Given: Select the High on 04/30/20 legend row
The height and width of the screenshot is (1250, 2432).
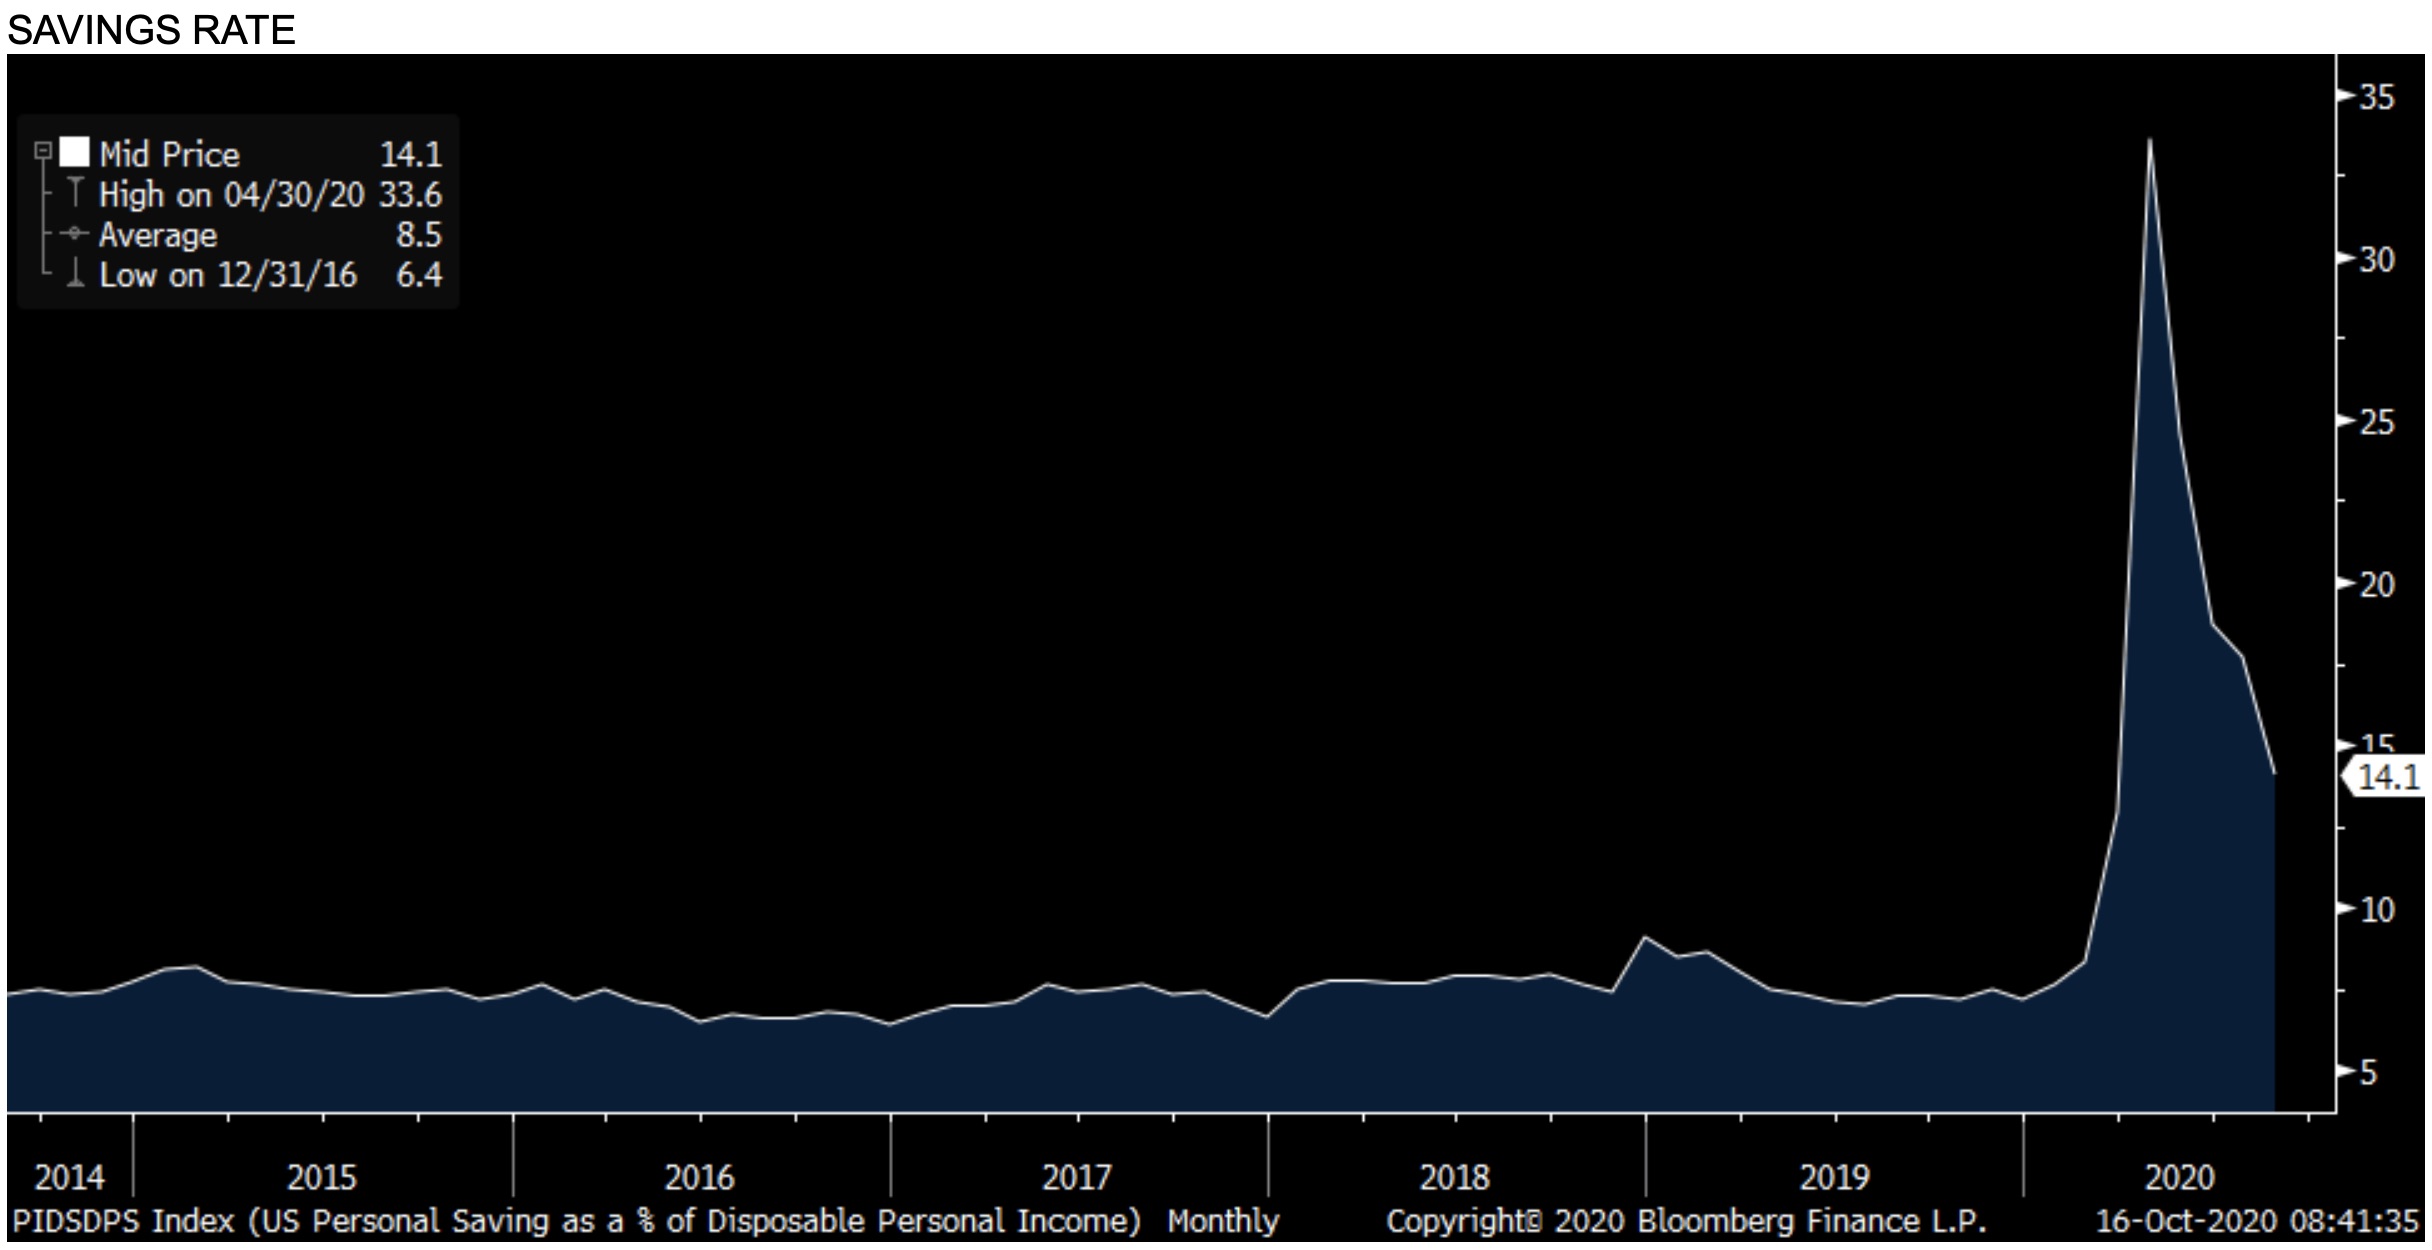Looking at the screenshot, I should pyautogui.click(x=231, y=194).
